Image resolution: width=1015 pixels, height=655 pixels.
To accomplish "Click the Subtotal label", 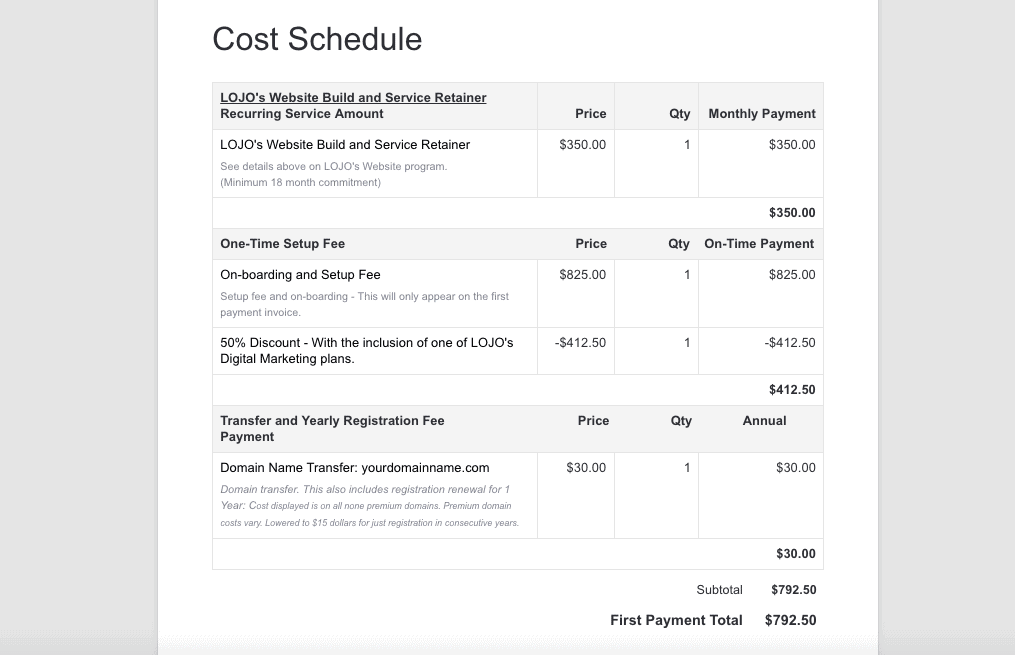I will click(x=719, y=590).
